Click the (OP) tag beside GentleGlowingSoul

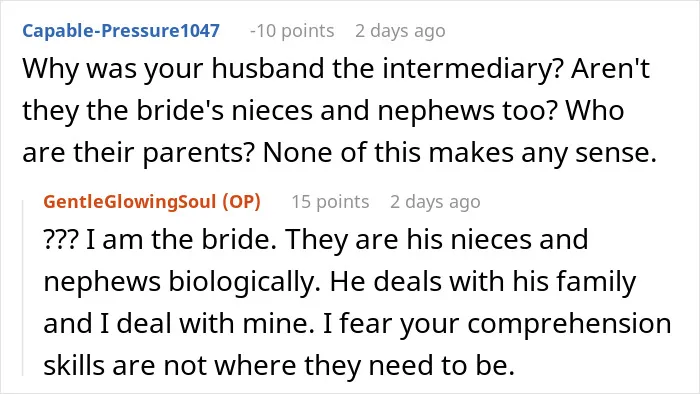coord(242,202)
